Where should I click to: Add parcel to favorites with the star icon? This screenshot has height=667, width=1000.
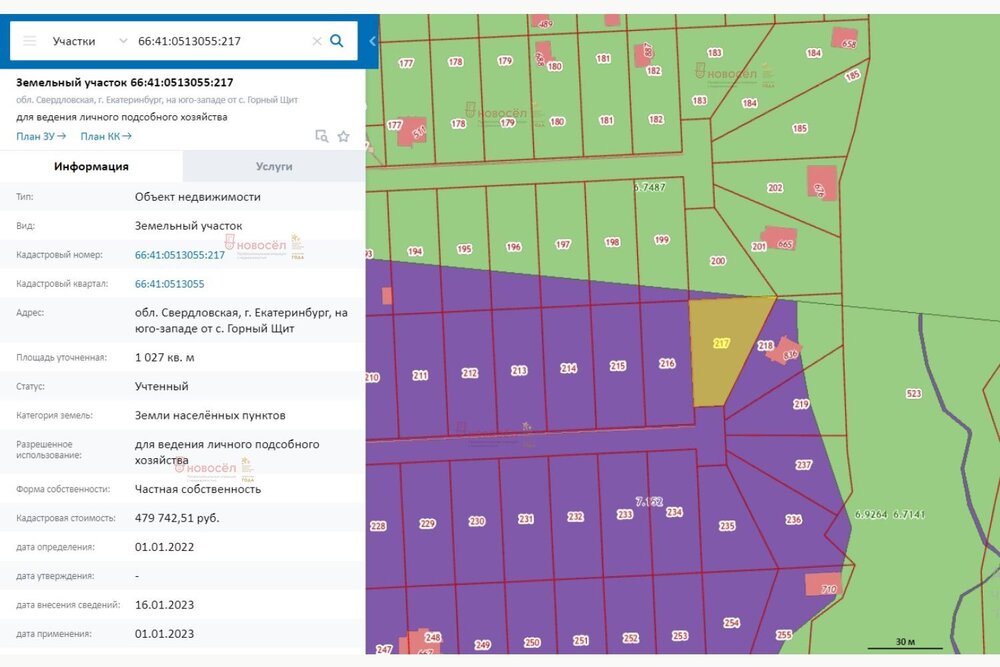coord(343,136)
